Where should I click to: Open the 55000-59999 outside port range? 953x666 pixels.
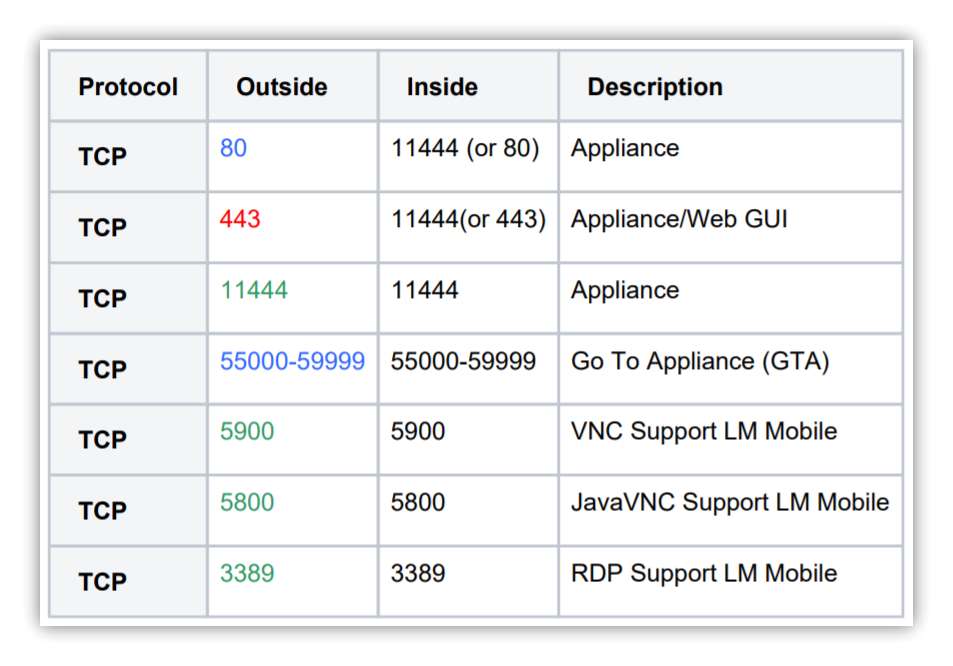(292, 362)
